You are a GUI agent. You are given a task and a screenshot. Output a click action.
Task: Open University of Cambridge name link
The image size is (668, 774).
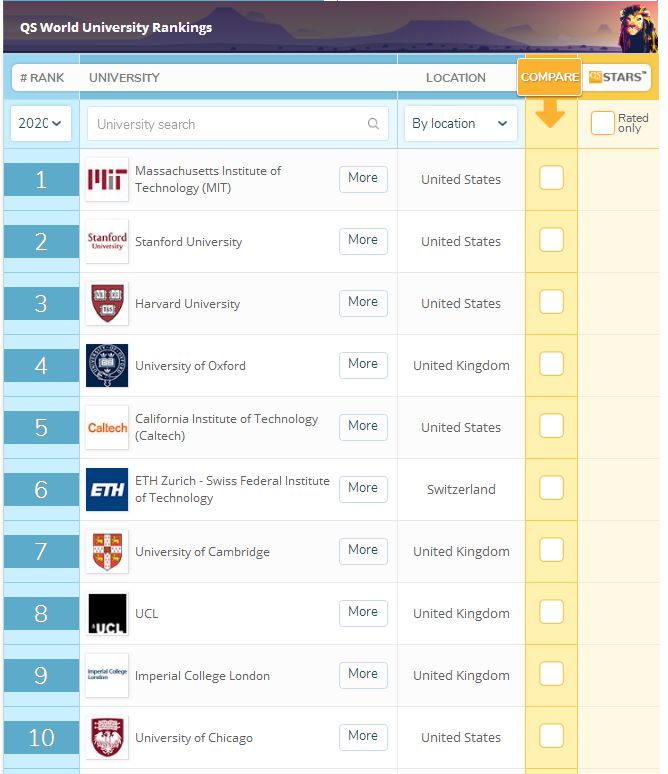[x=202, y=552]
